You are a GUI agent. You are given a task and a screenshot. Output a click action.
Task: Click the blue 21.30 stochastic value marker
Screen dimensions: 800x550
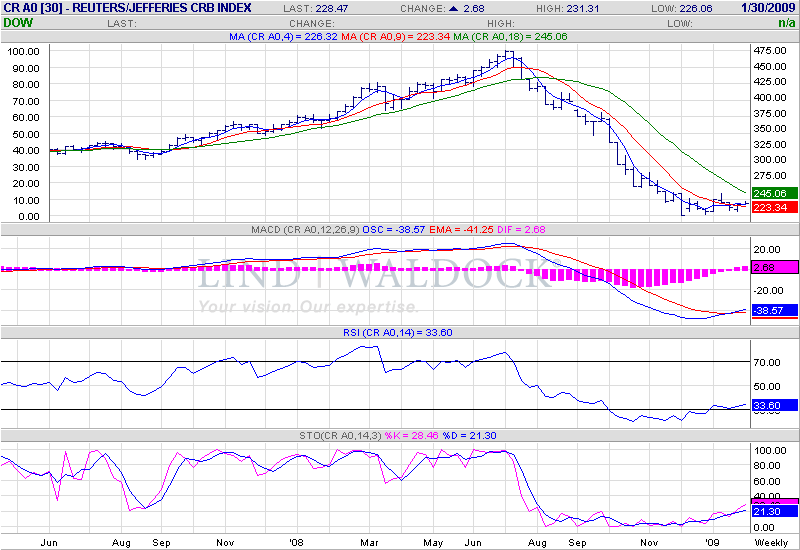click(x=774, y=511)
